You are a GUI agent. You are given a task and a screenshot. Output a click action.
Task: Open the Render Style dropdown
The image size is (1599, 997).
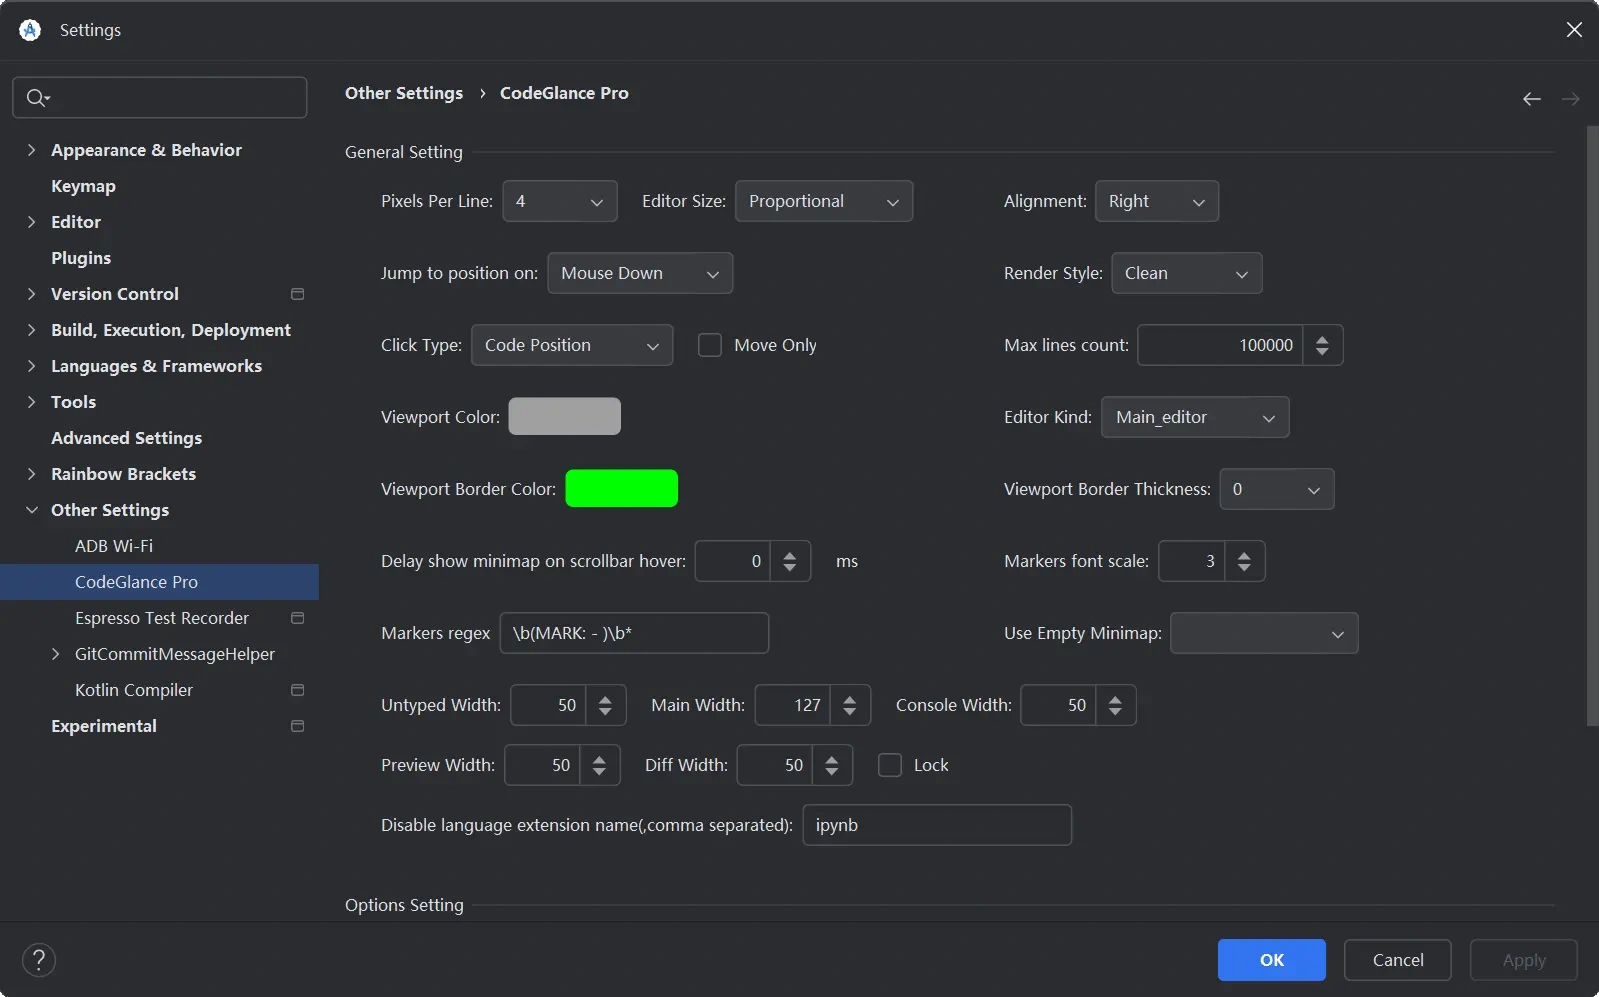(x=1187, y=273)
